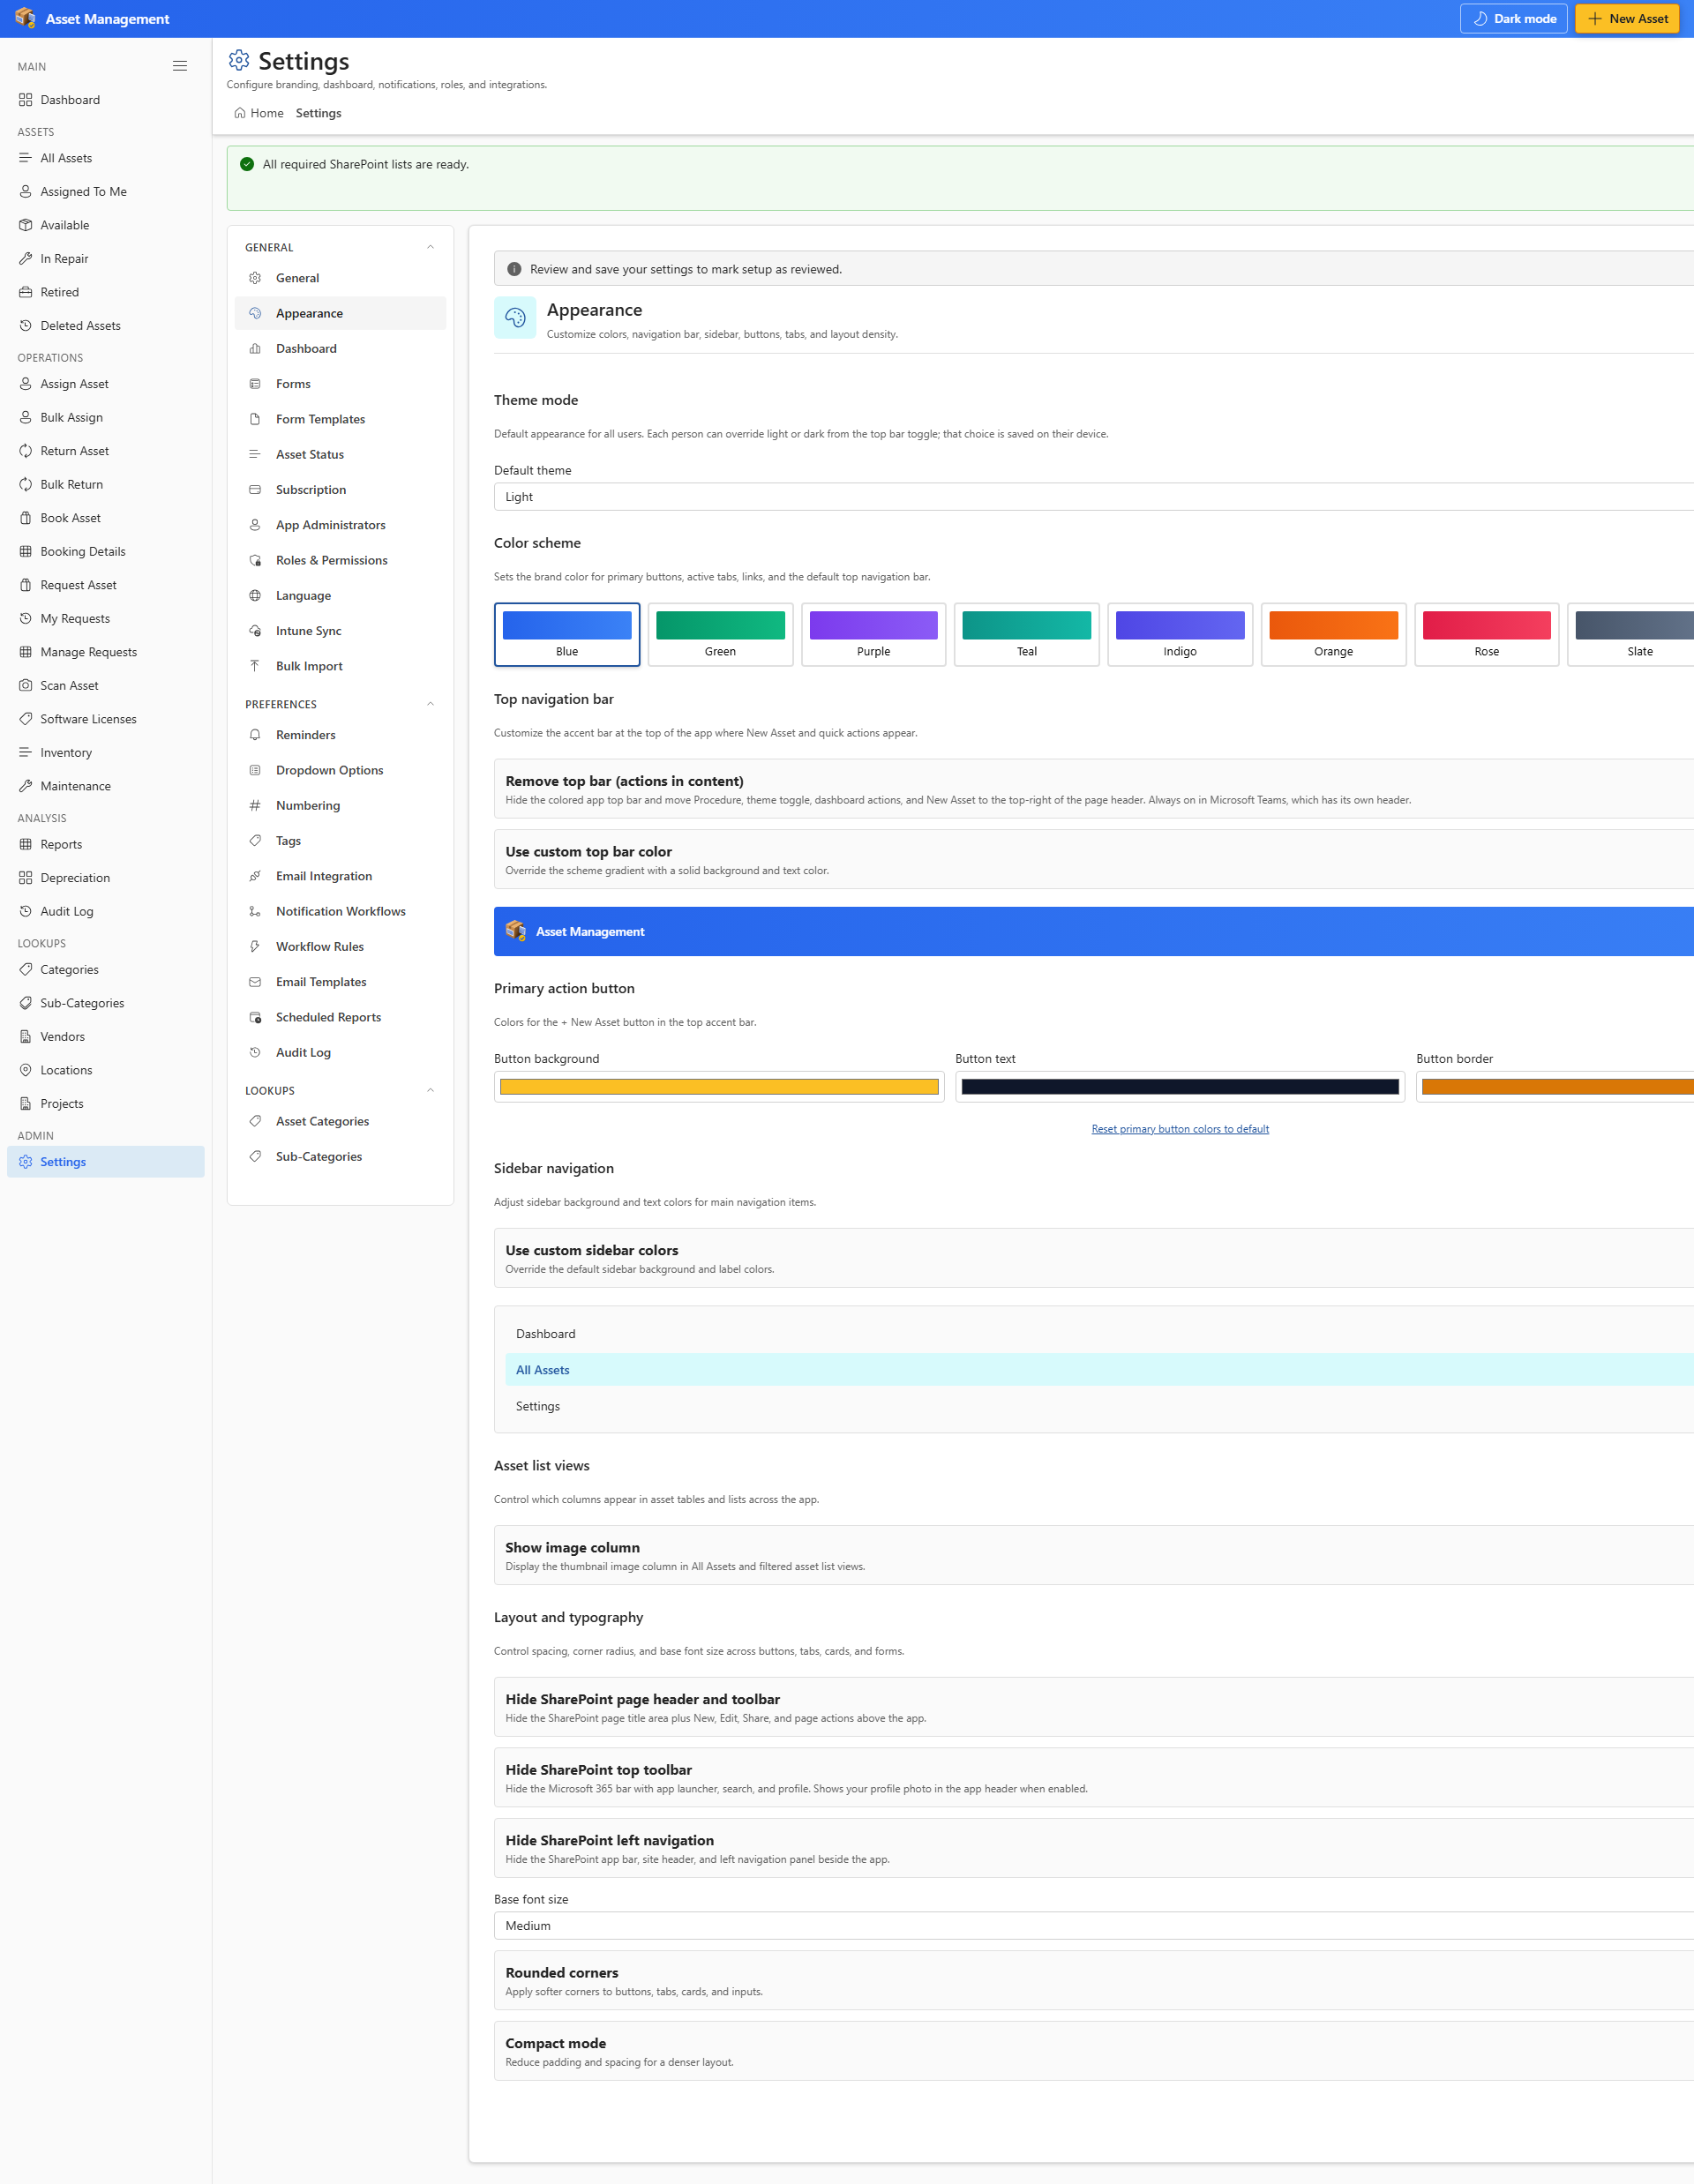Open Reports in the sidebar
The image size is (1694, 2184).
coord(106,844)
